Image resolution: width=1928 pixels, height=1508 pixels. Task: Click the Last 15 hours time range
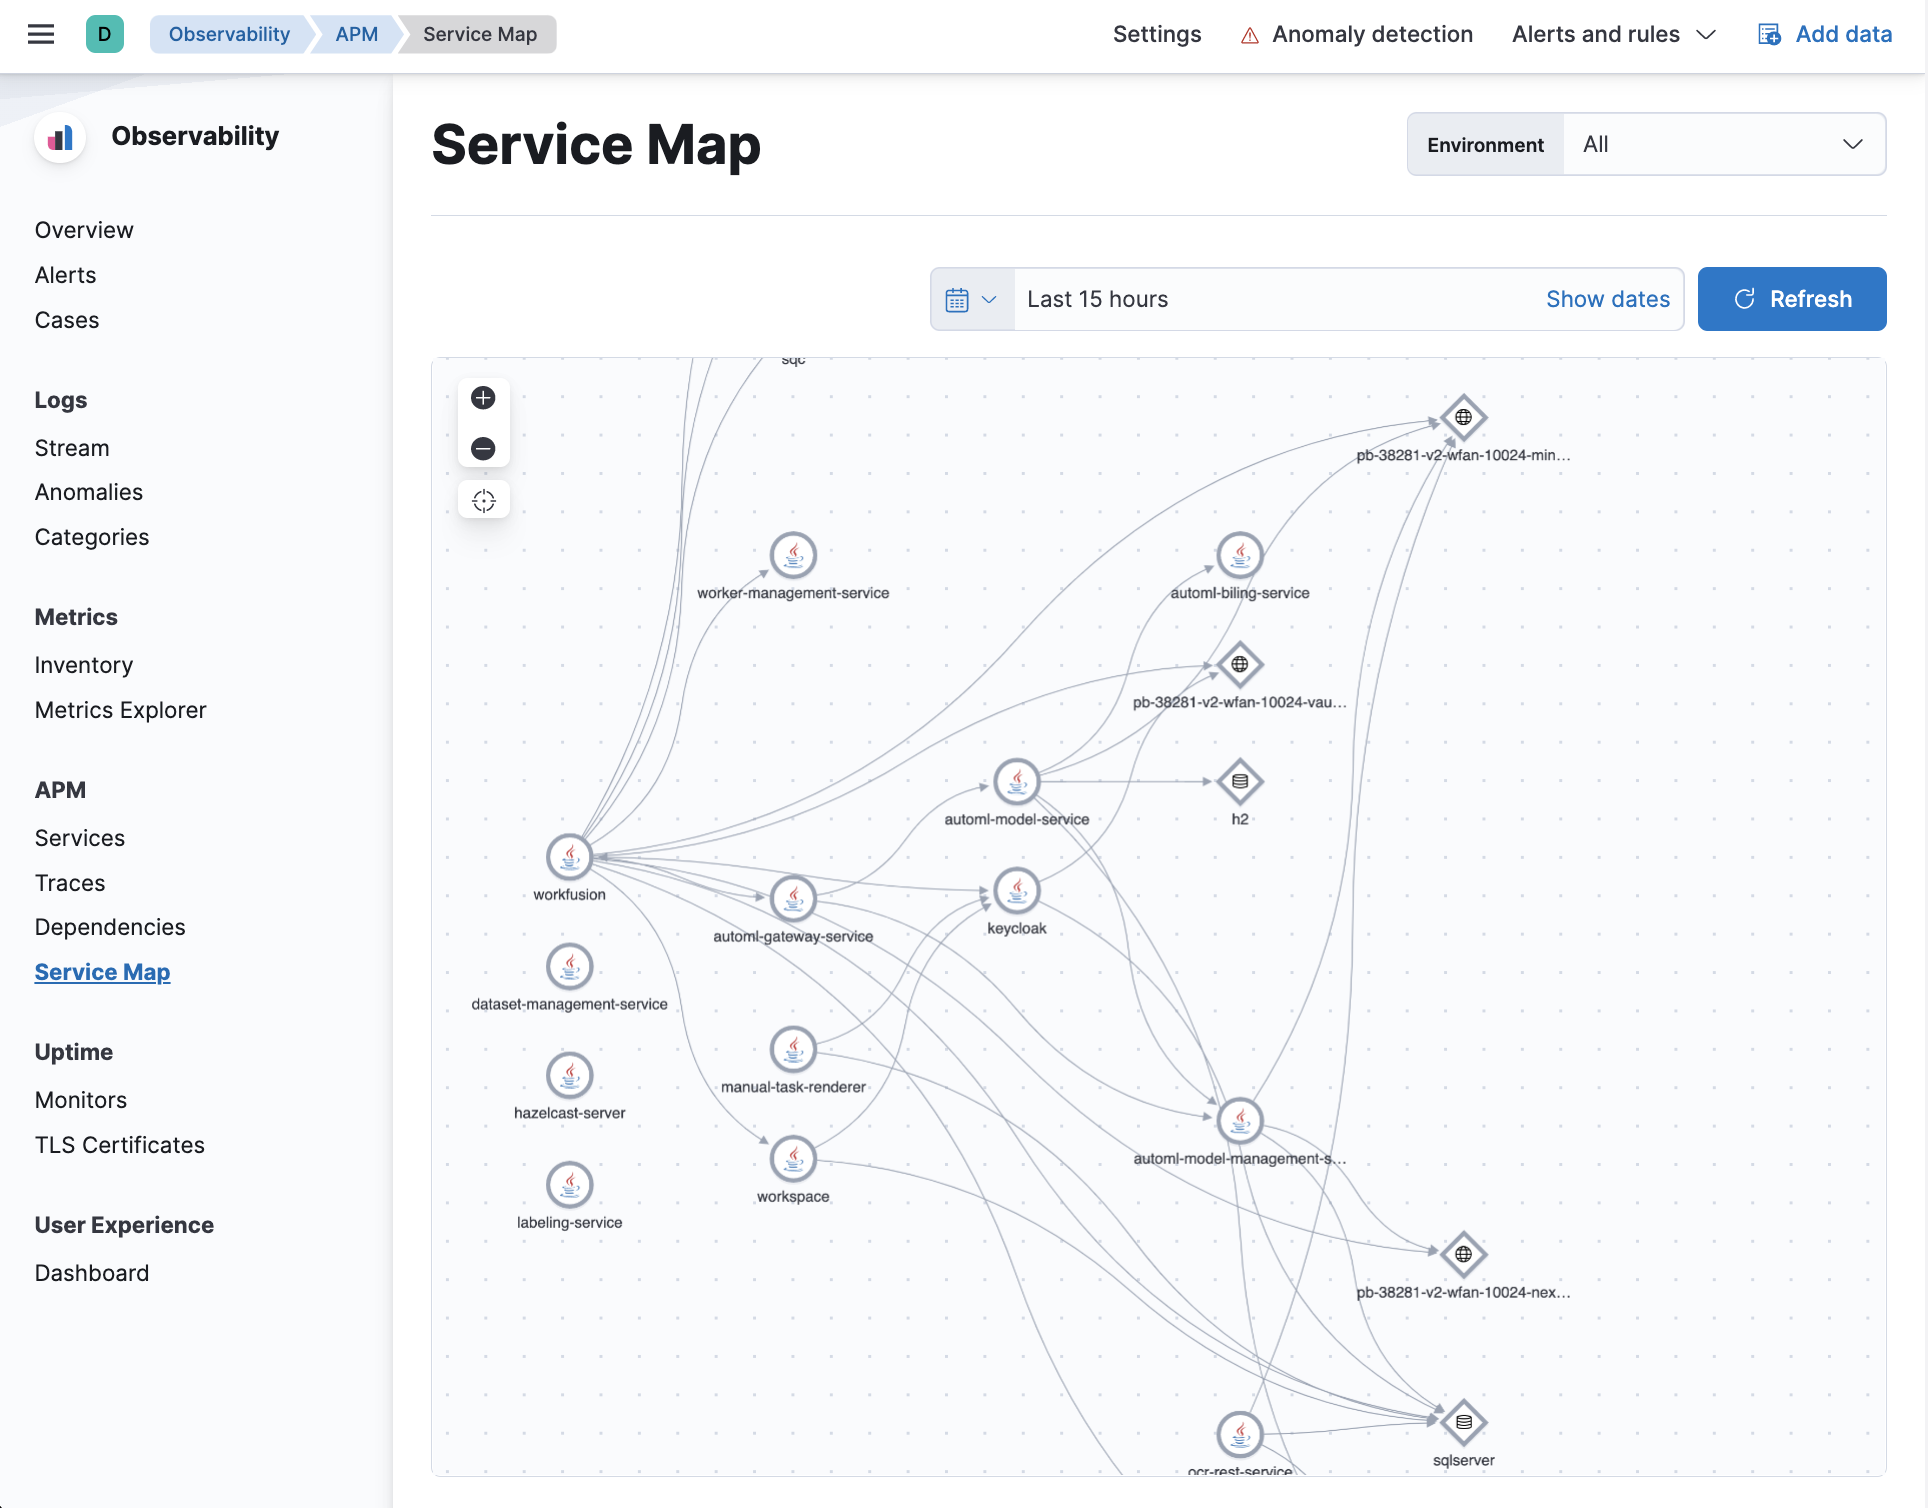[1097, 299]
